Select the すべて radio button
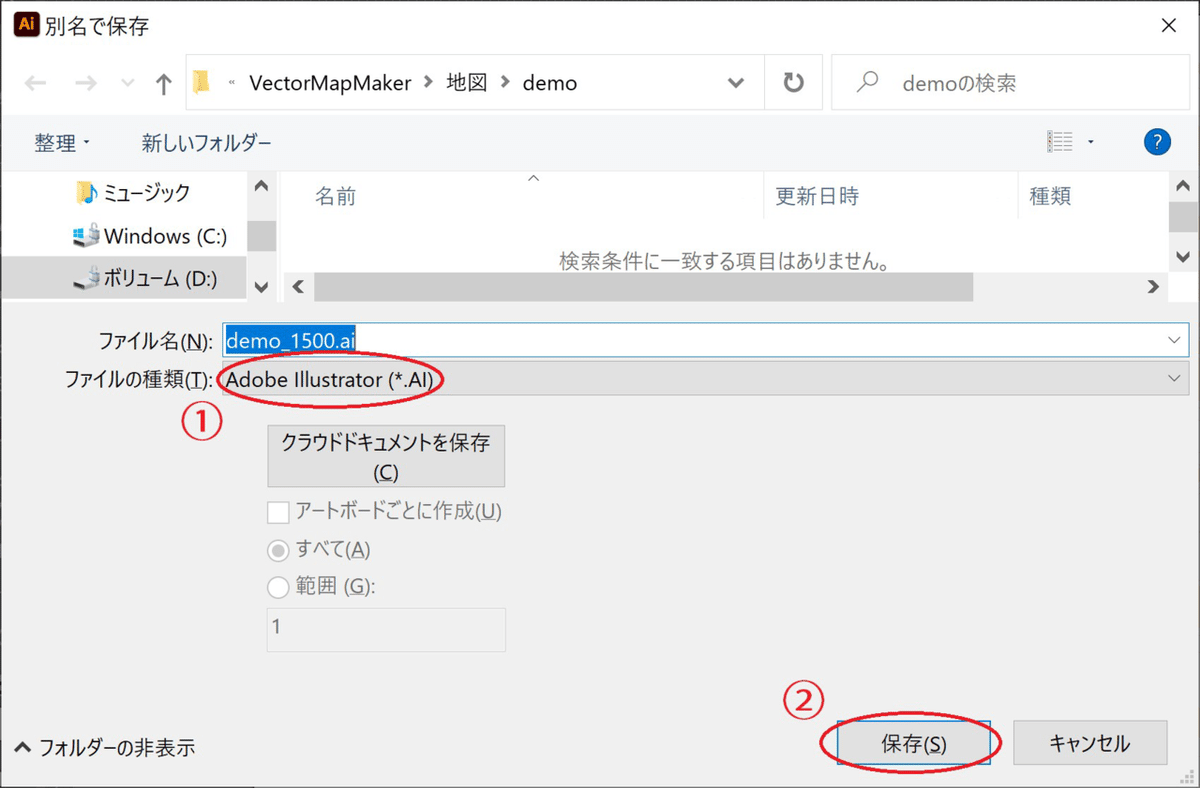The width and height of the screenshot is (1200, 788). point(278,549)
